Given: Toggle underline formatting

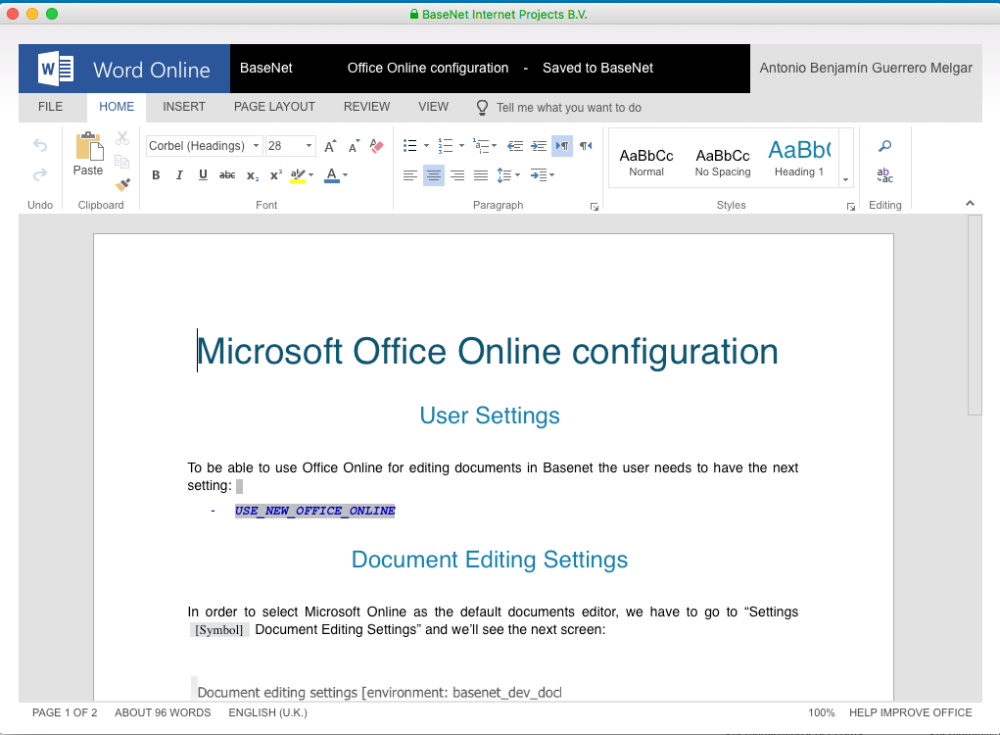Looking at the screenshot, I should click(x=203, y=175).
